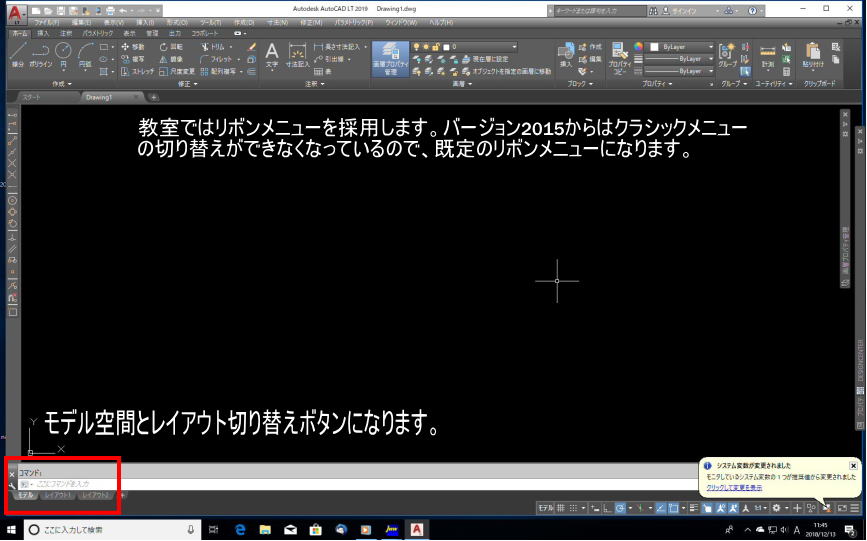Select the Line (線分) tool
This screenshot has width=867, height=541.
(x=18, y=55)
